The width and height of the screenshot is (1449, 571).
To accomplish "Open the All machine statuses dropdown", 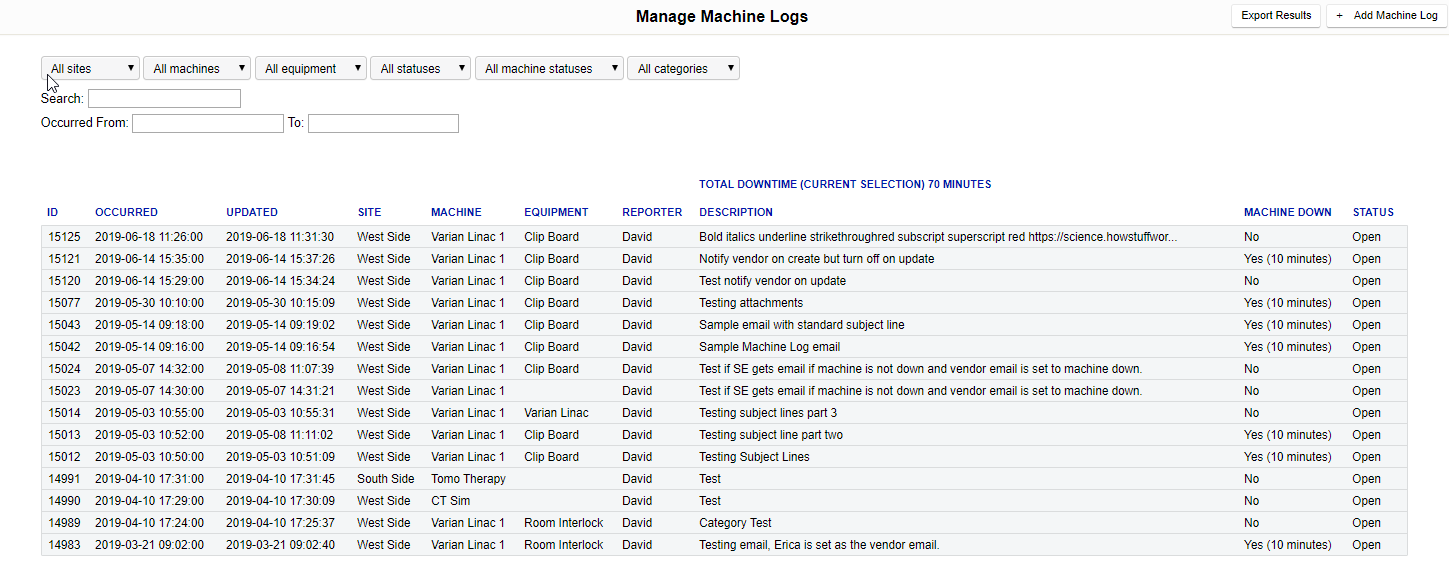I will (x=549, y=69).
